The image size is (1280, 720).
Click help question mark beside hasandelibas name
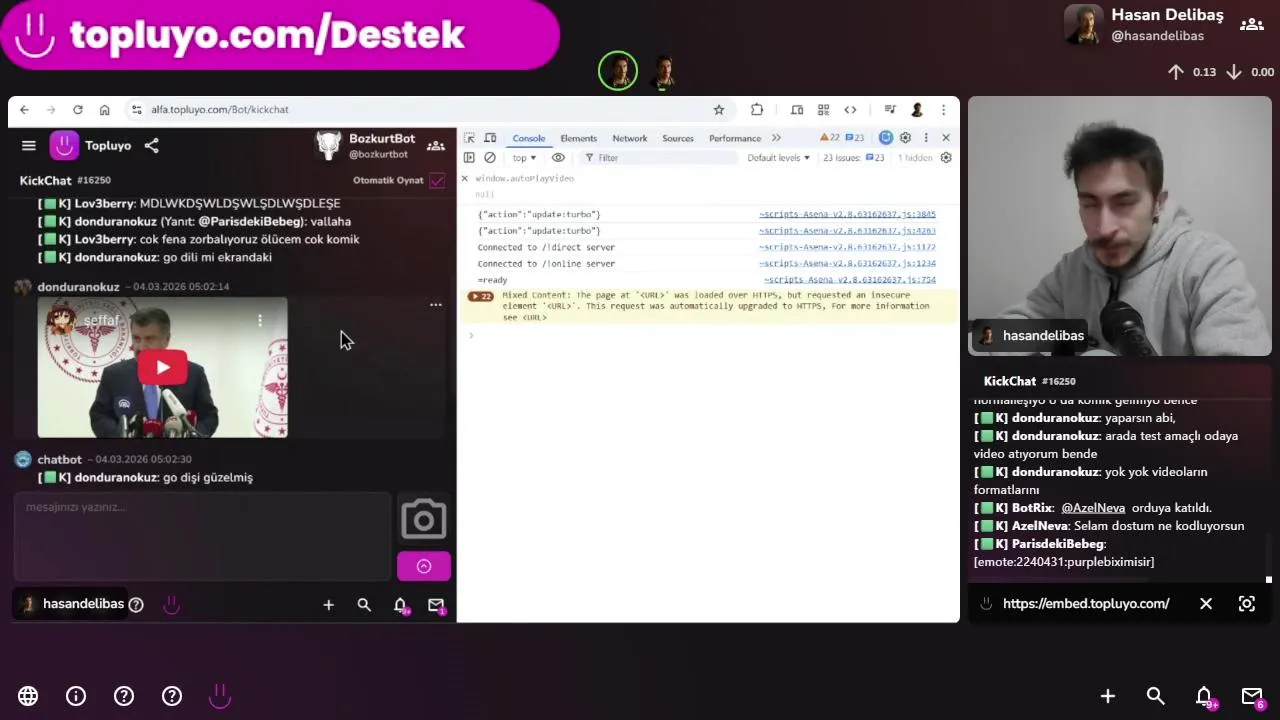[x=136, y=605]
